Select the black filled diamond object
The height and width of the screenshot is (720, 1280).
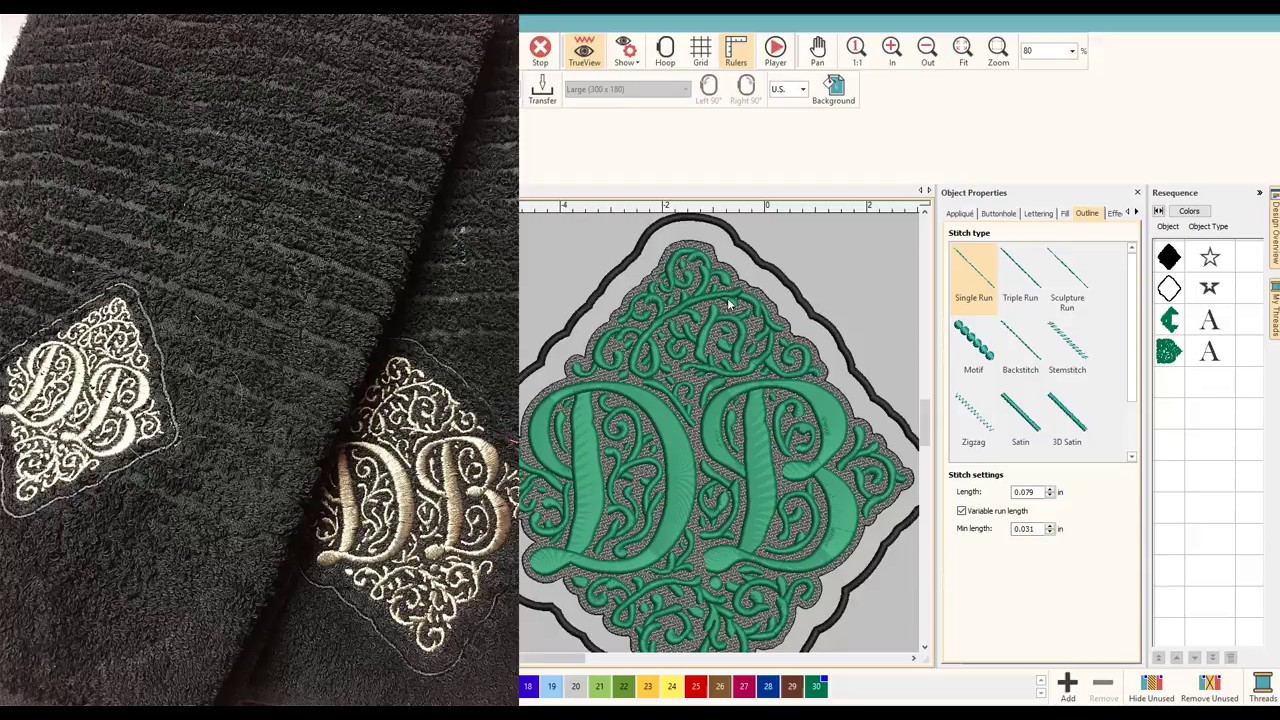[x=1169, y=258]
